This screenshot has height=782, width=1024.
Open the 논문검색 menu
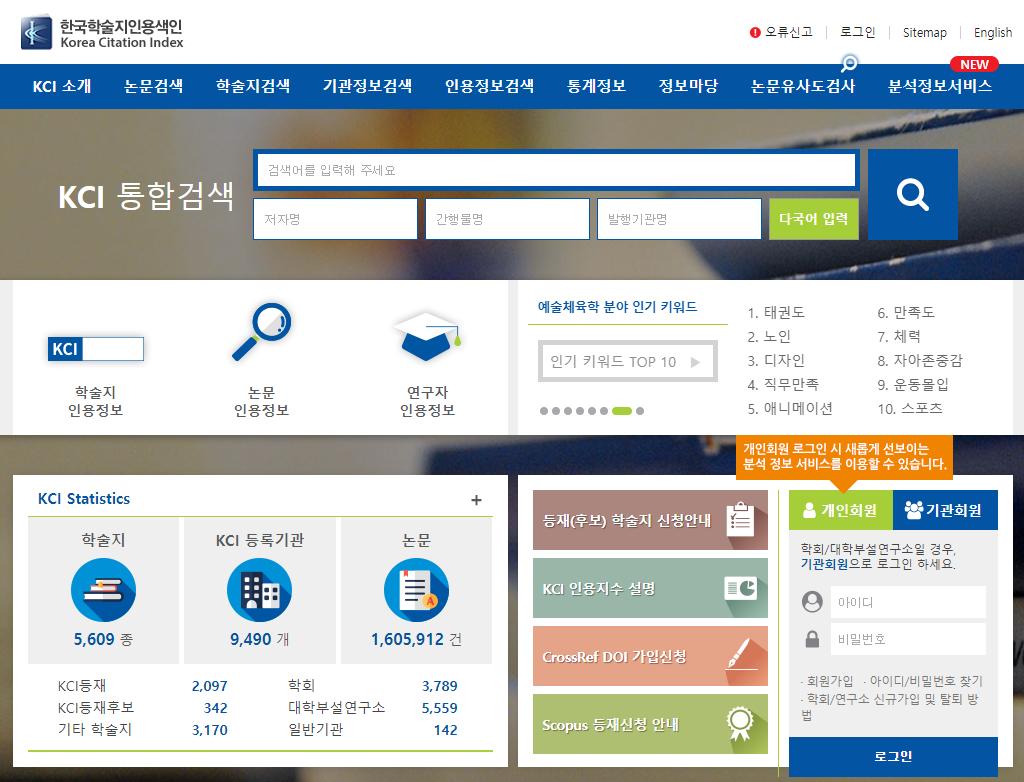click(x=152, y=86)
